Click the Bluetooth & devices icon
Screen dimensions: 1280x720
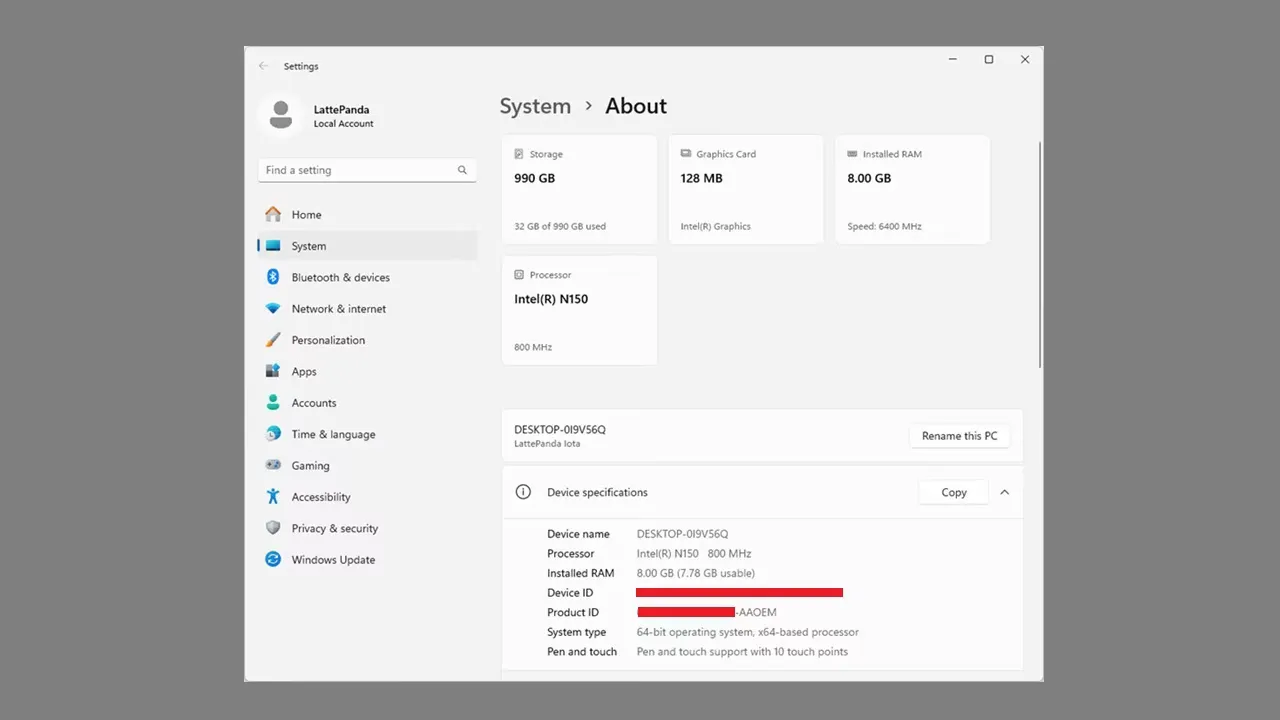click(x=273, y=277)
